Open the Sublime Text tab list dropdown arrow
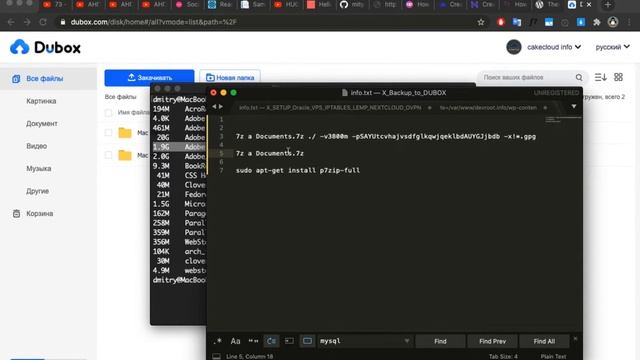 (574, 107)
